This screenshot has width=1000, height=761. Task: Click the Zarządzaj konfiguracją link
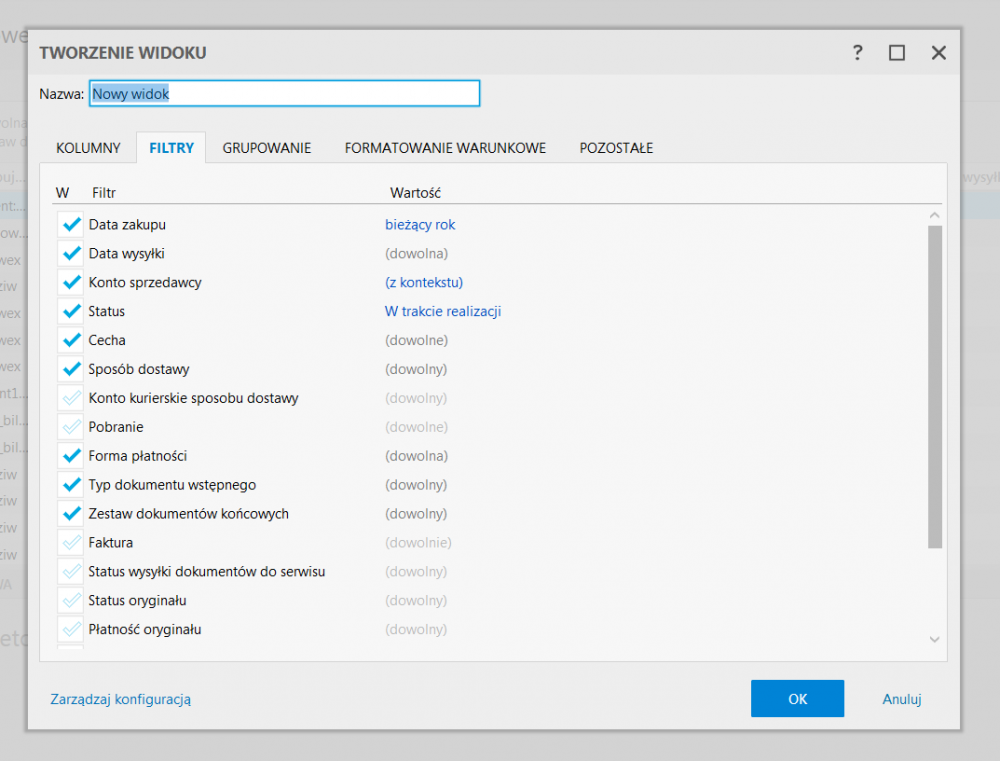[x=120, y=699]
